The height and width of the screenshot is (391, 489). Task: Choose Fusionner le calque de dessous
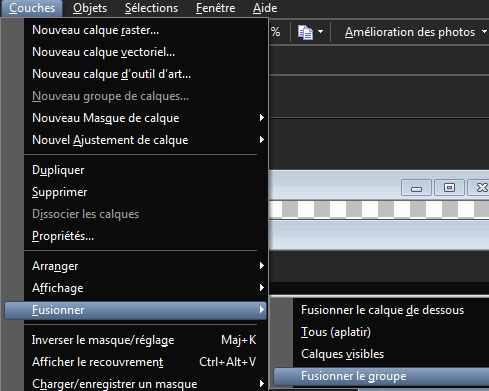tap(391, 310)
